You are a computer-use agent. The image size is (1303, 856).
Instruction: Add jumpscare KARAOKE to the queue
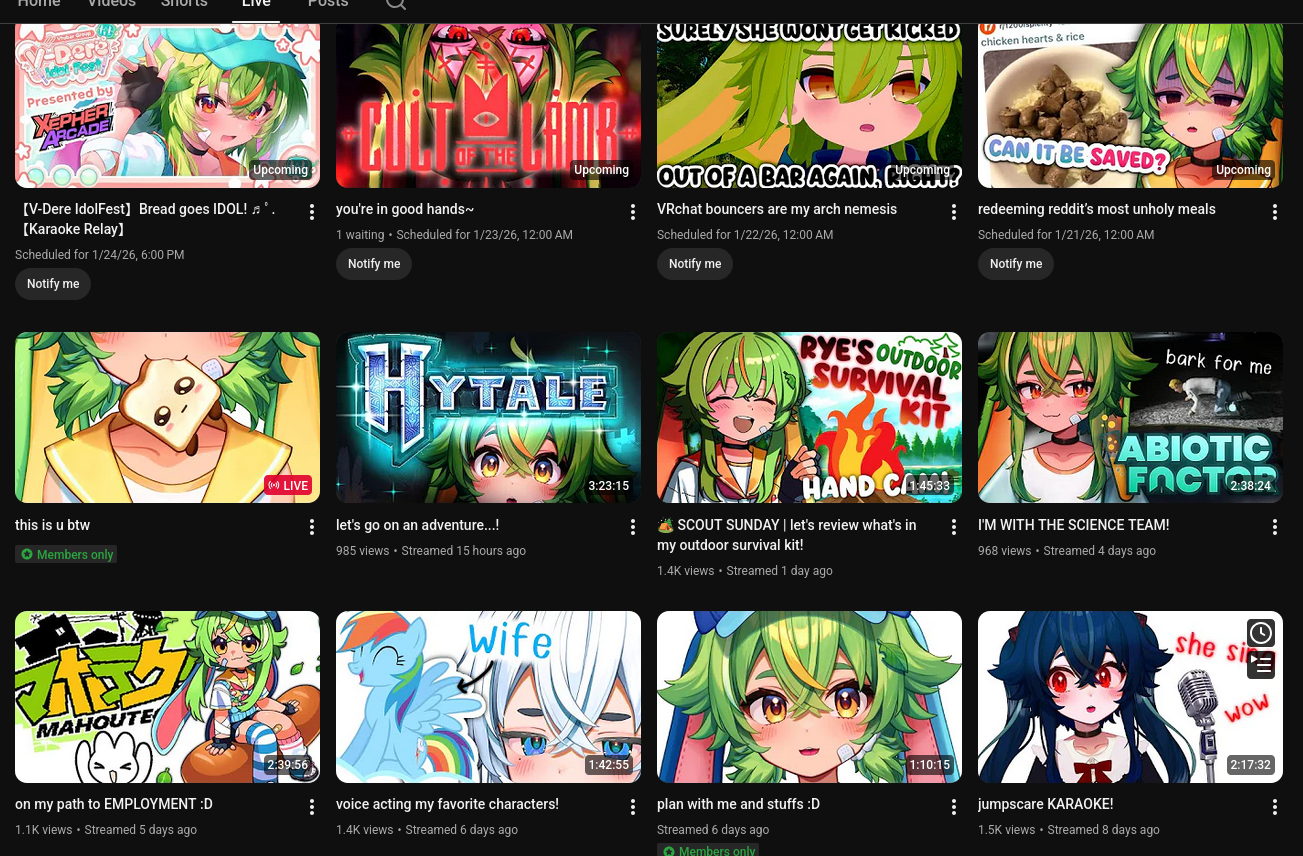click(x=1261, y=664)
